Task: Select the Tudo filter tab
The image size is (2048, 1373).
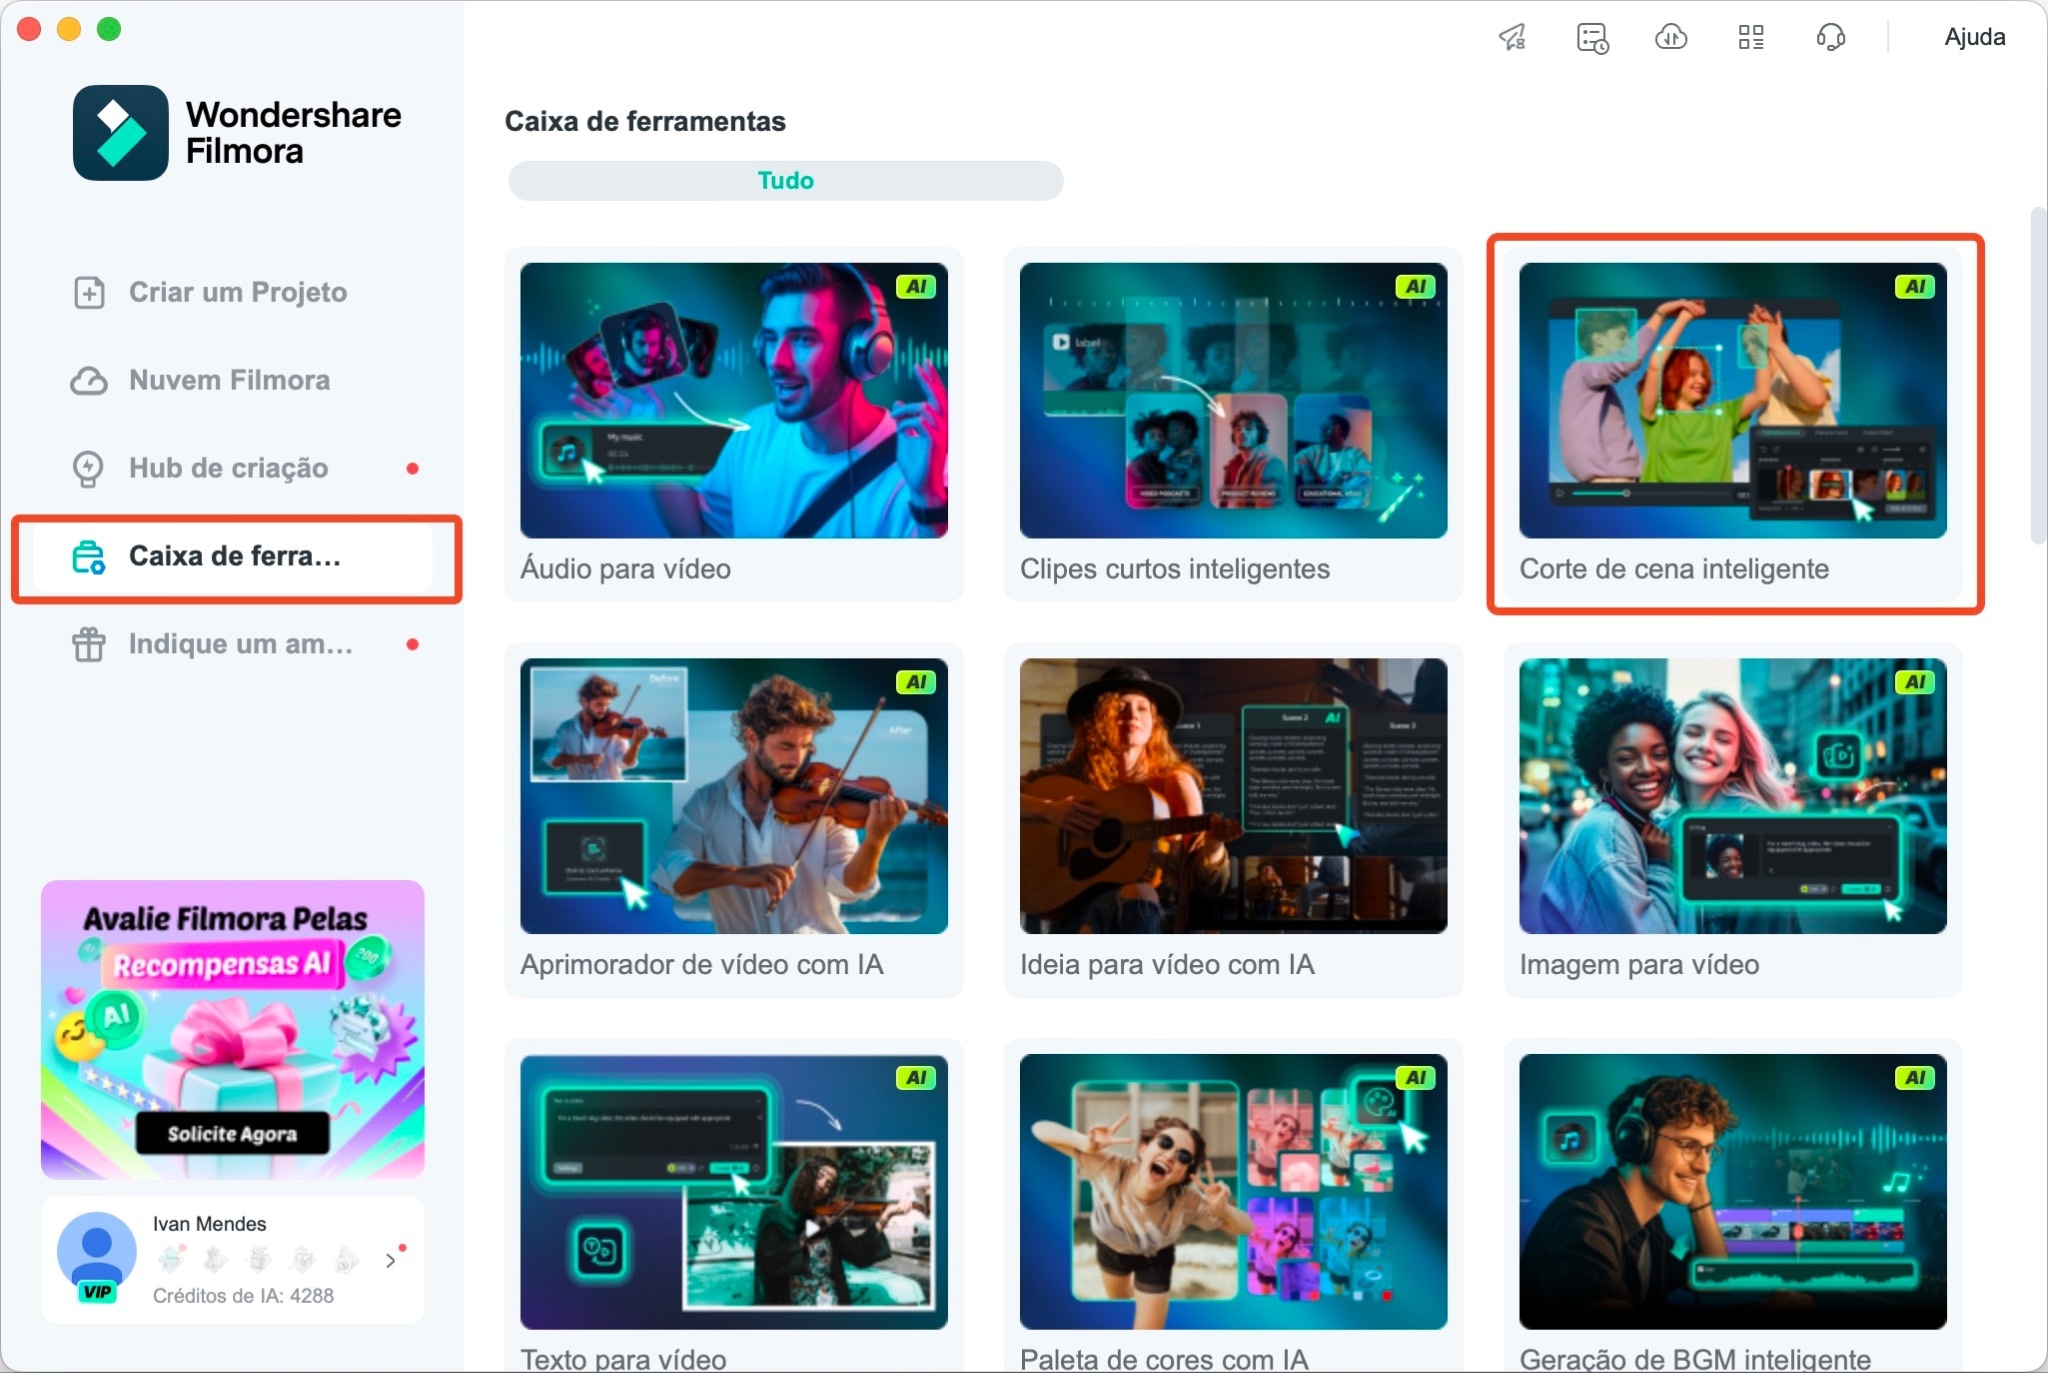Action: tap(785, 181)
